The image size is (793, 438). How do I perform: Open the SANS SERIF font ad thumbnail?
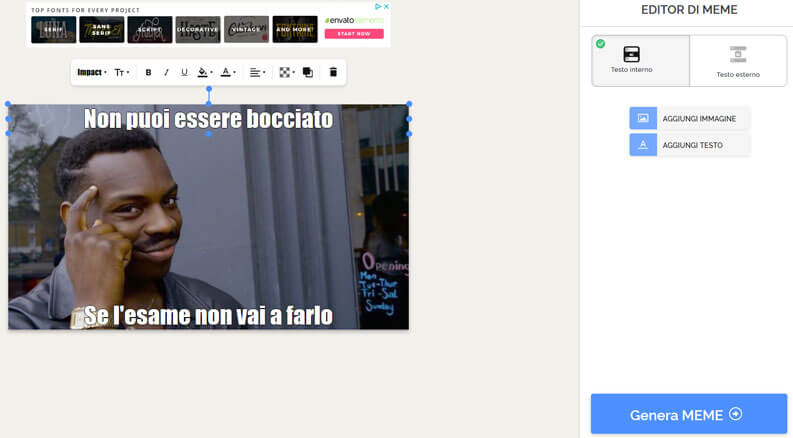tap(102, 29)
